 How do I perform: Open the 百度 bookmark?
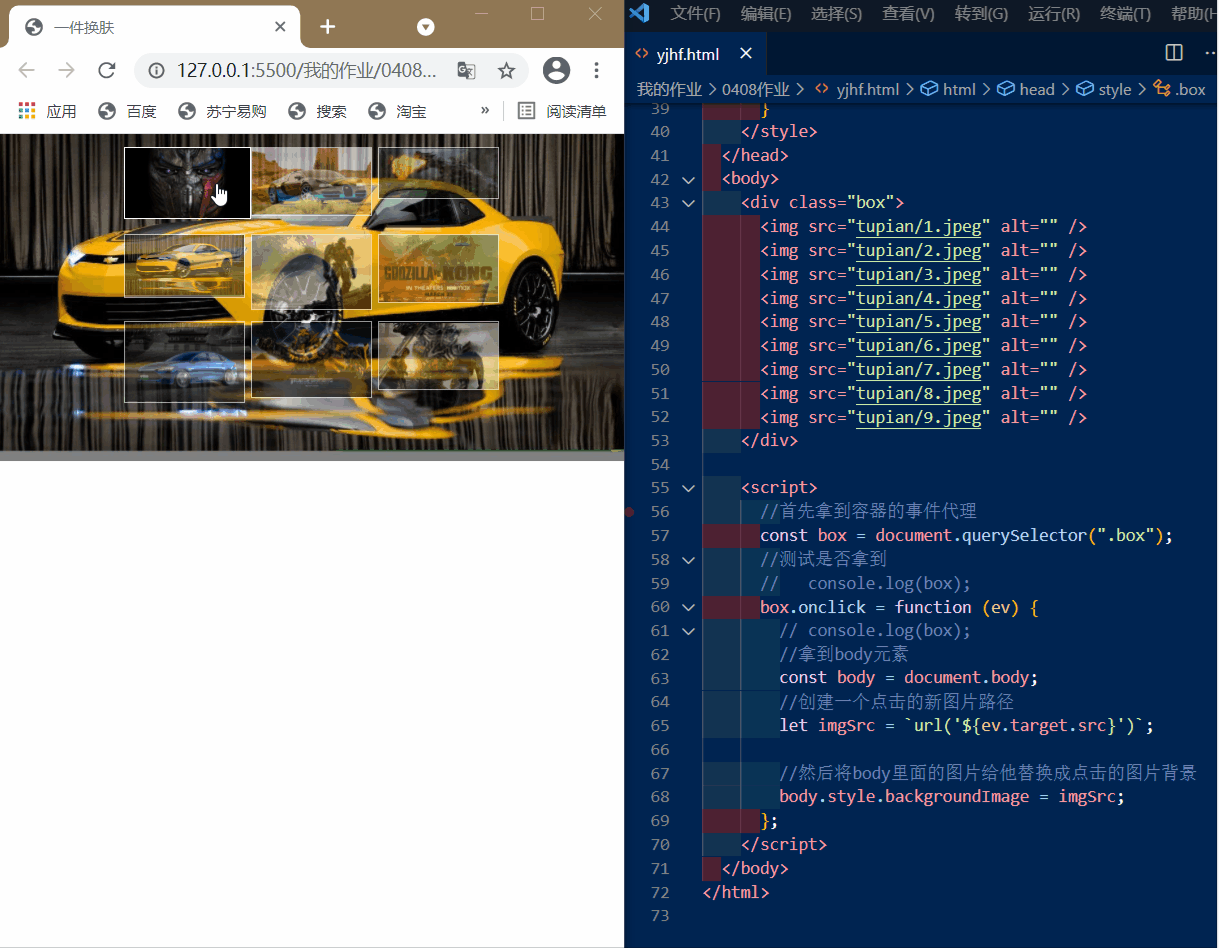(127, 111)
